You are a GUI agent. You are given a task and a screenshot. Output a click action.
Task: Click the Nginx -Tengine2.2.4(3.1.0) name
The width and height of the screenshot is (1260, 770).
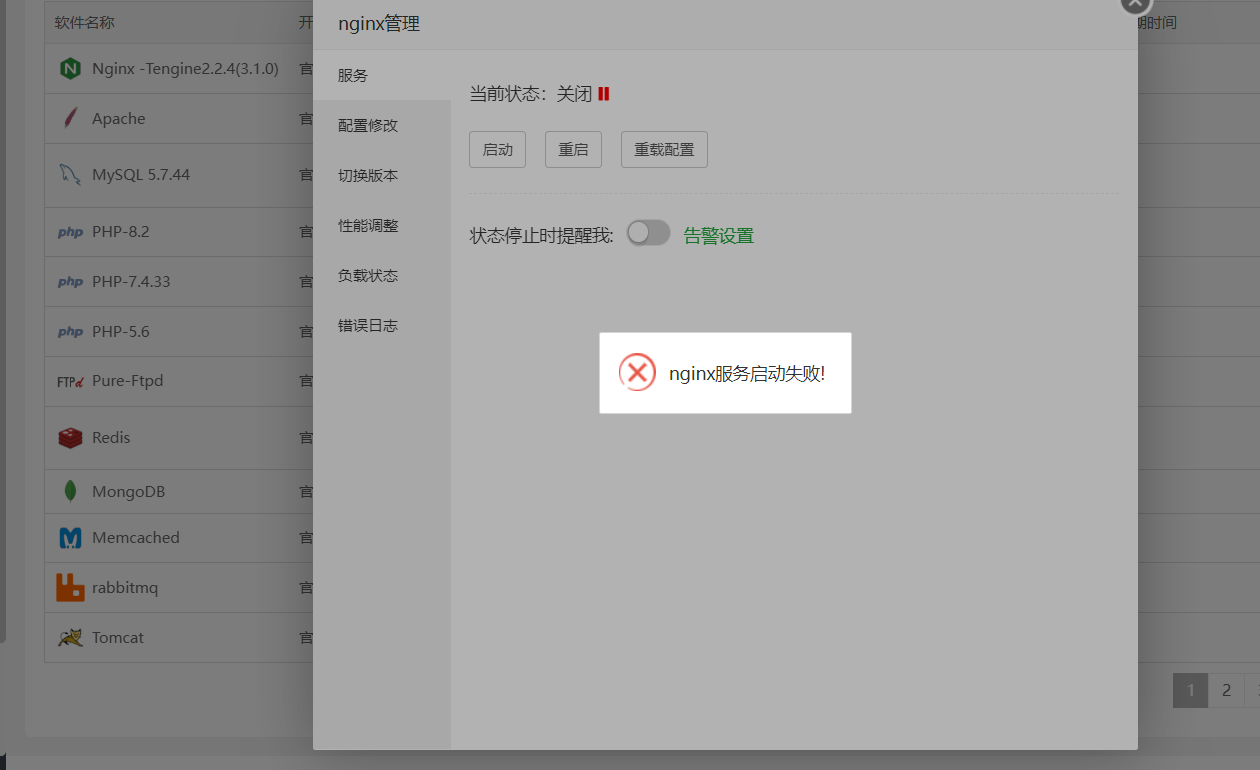pos(185,69)
